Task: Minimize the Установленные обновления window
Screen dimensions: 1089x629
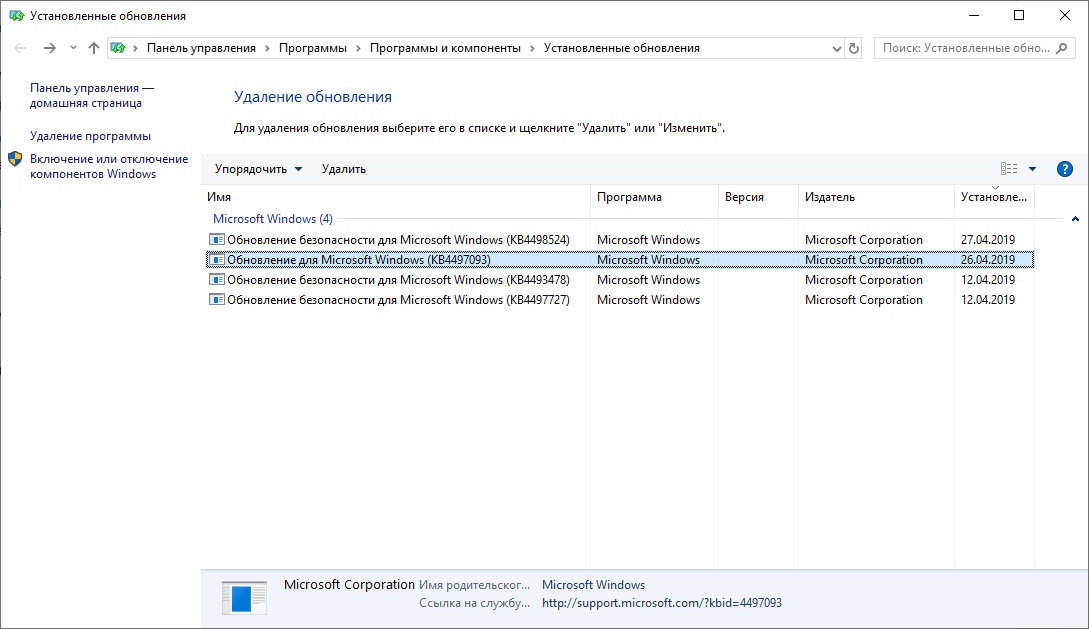Action: [974, 15]
